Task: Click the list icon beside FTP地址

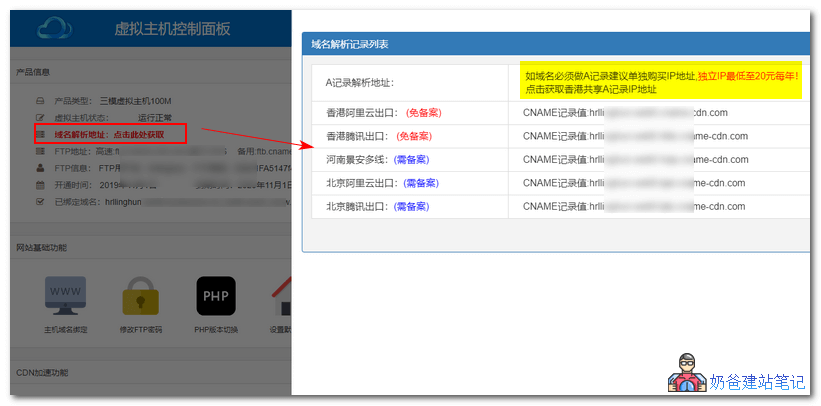Action: click(40, 151)
